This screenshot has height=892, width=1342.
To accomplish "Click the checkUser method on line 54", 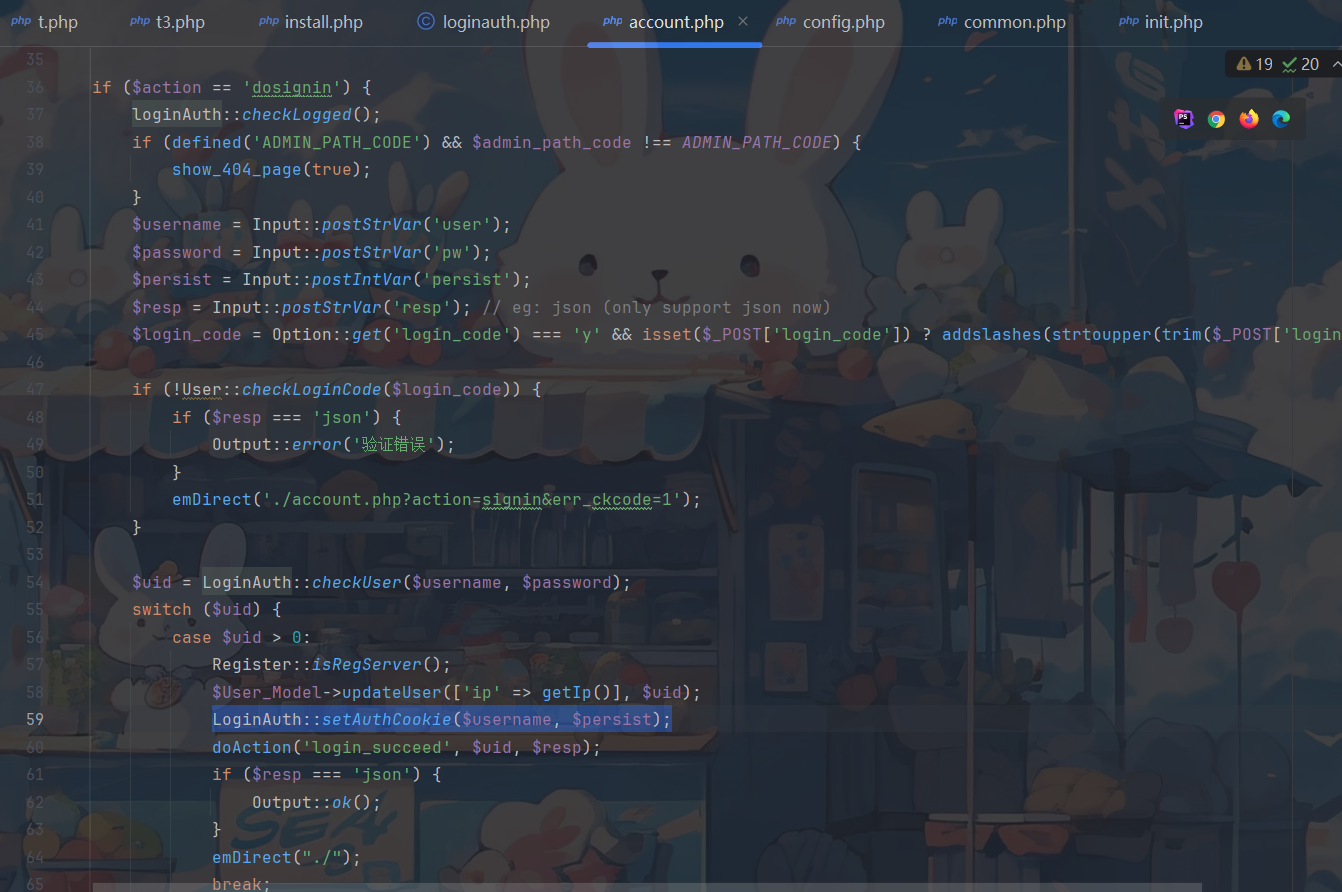I will [x=356, y=582].
